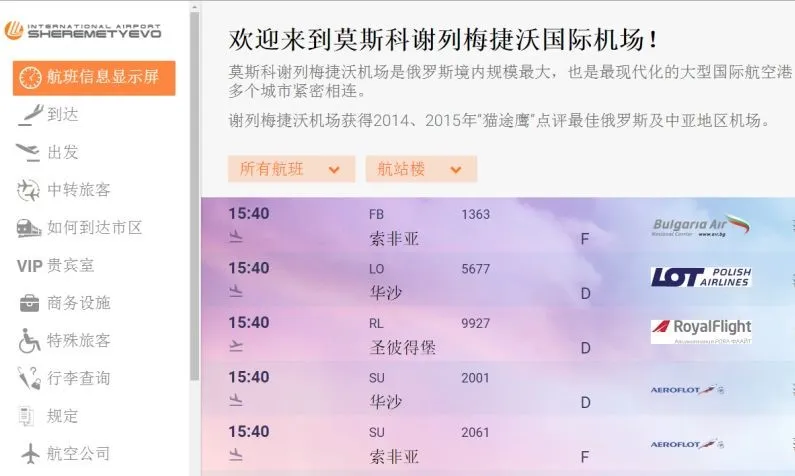
Task: Click the RoyalFlight airline logo
Action: pyautogui.click(x=700, y=330)
